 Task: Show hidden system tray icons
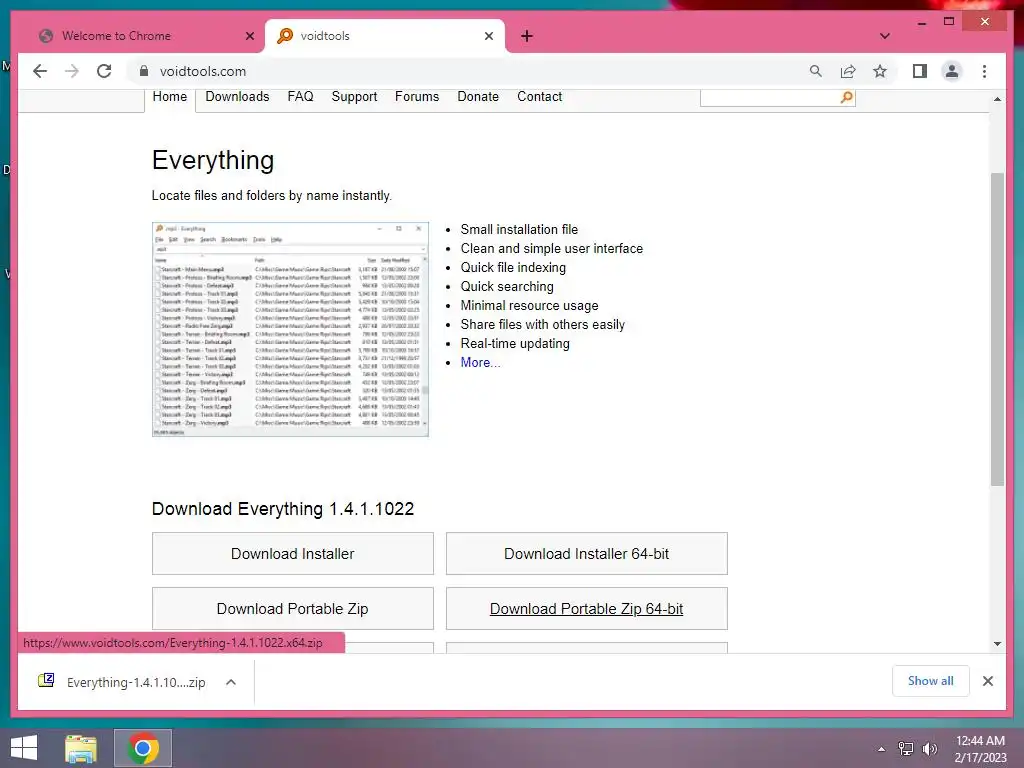[882, 749]
